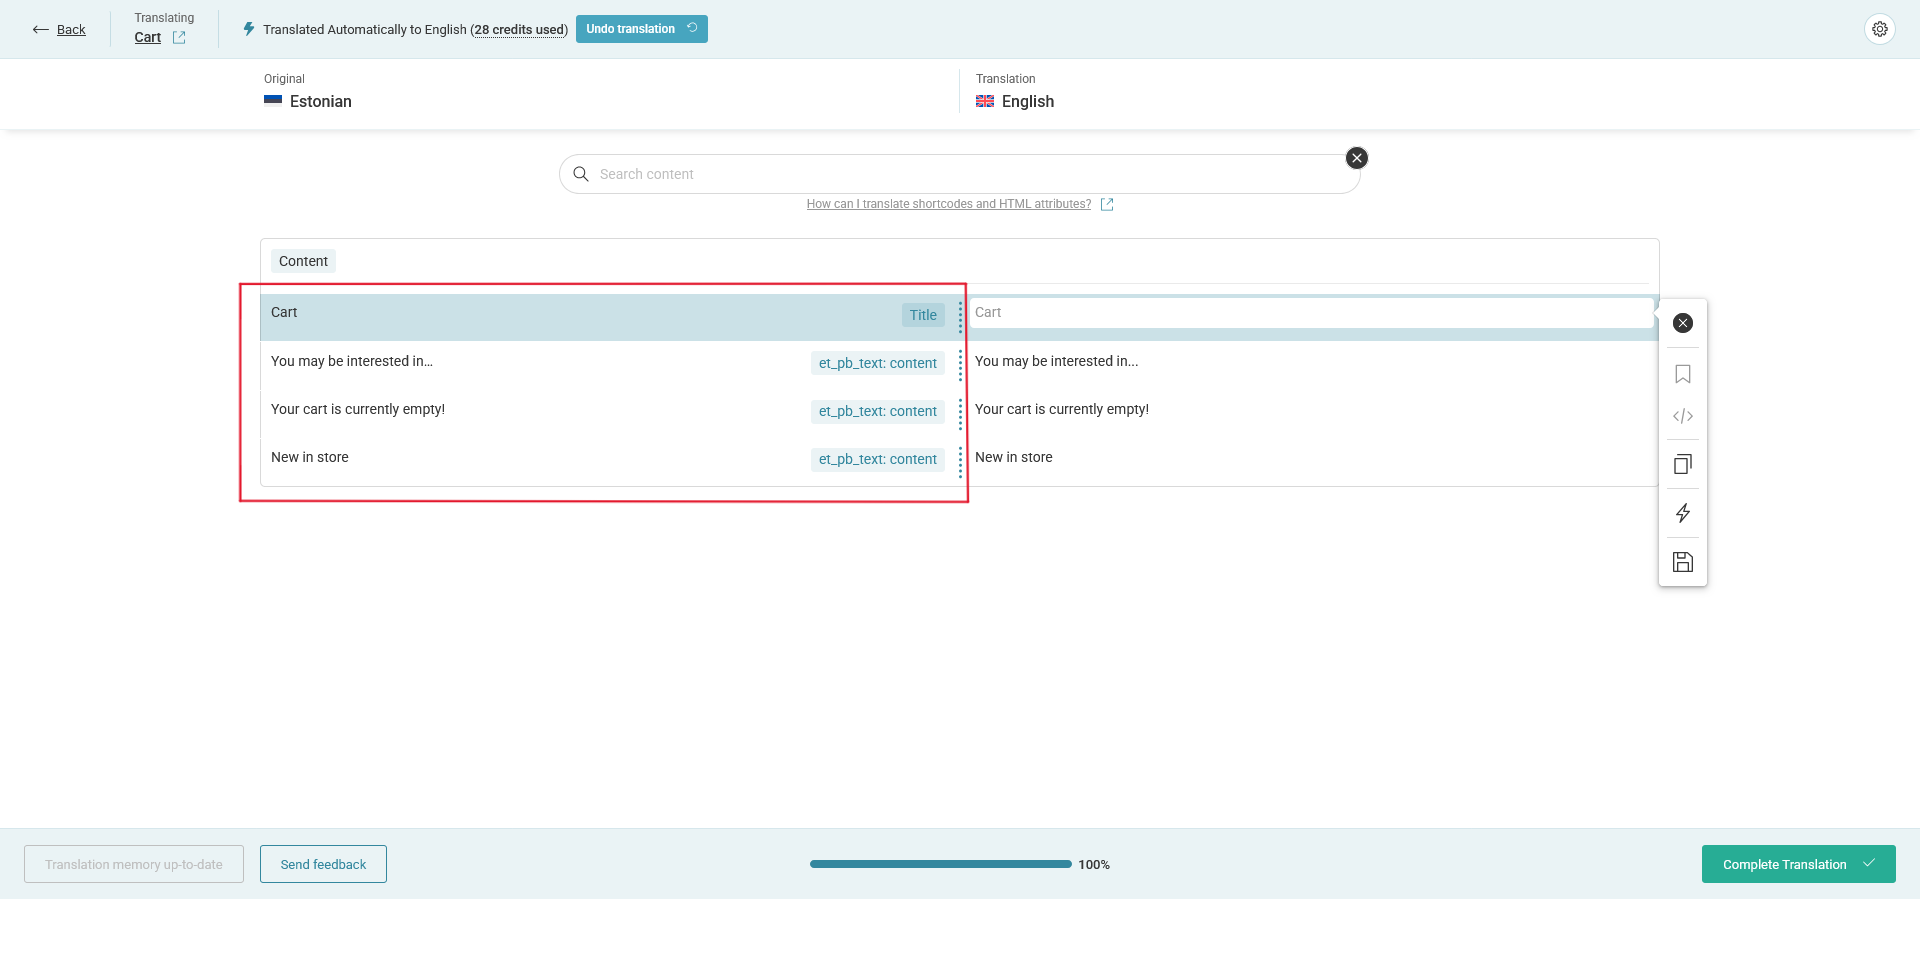Select 'New in store' translation row

1310,457
